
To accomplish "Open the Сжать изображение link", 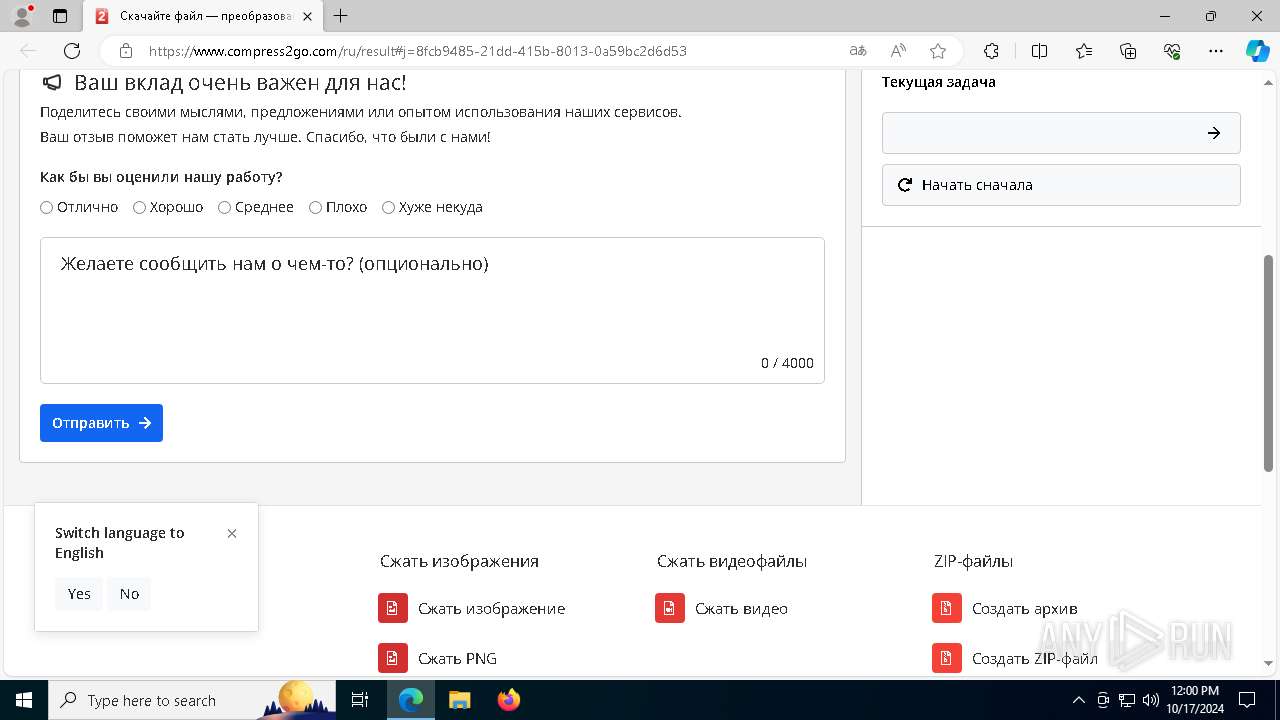I will (491, 608).
